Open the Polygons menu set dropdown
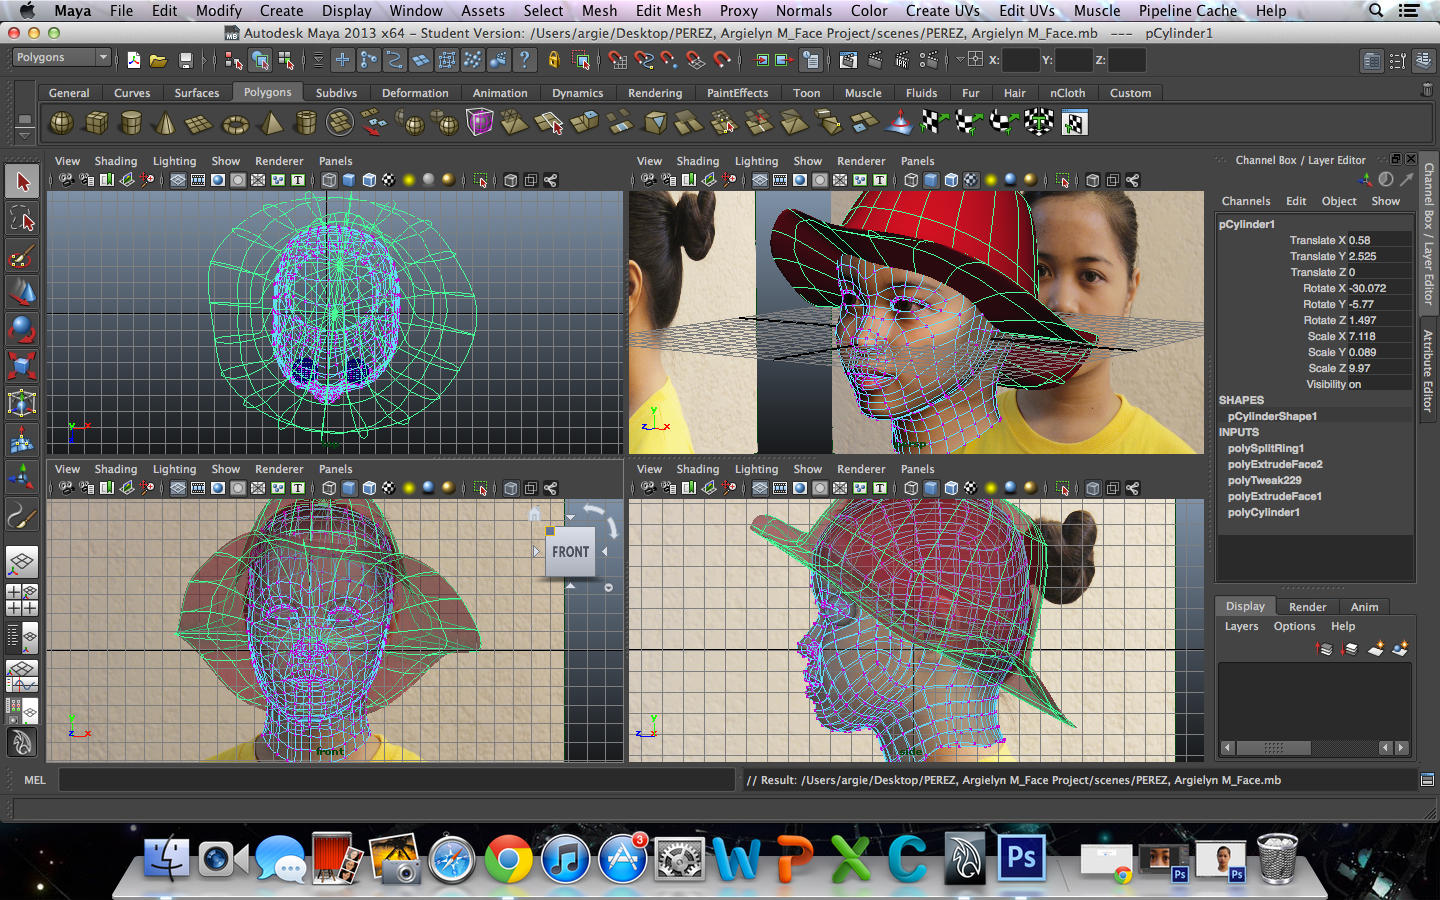 (61, 58)
